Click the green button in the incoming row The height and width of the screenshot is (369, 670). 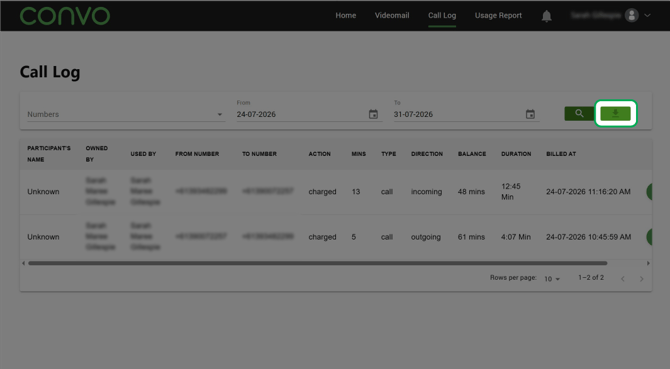(x=649, y=192)
